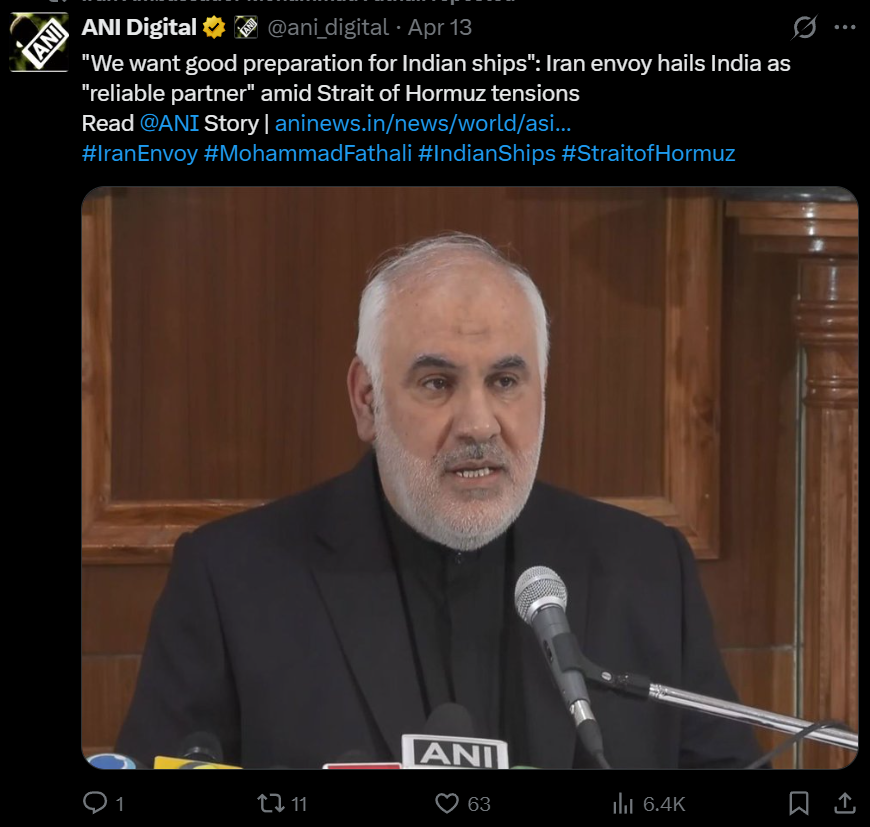The image size is (870, 827).
Task: Open the ANI Digital display name
Action: point(139,27)
